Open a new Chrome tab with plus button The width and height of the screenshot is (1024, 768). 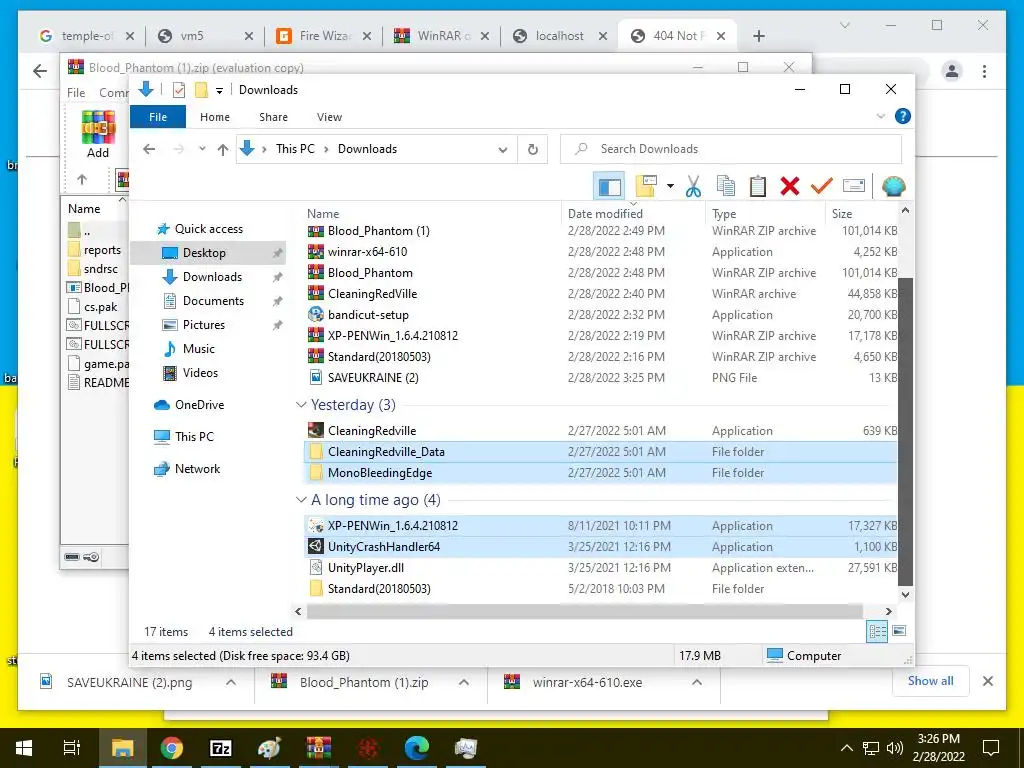coord(758,36)
